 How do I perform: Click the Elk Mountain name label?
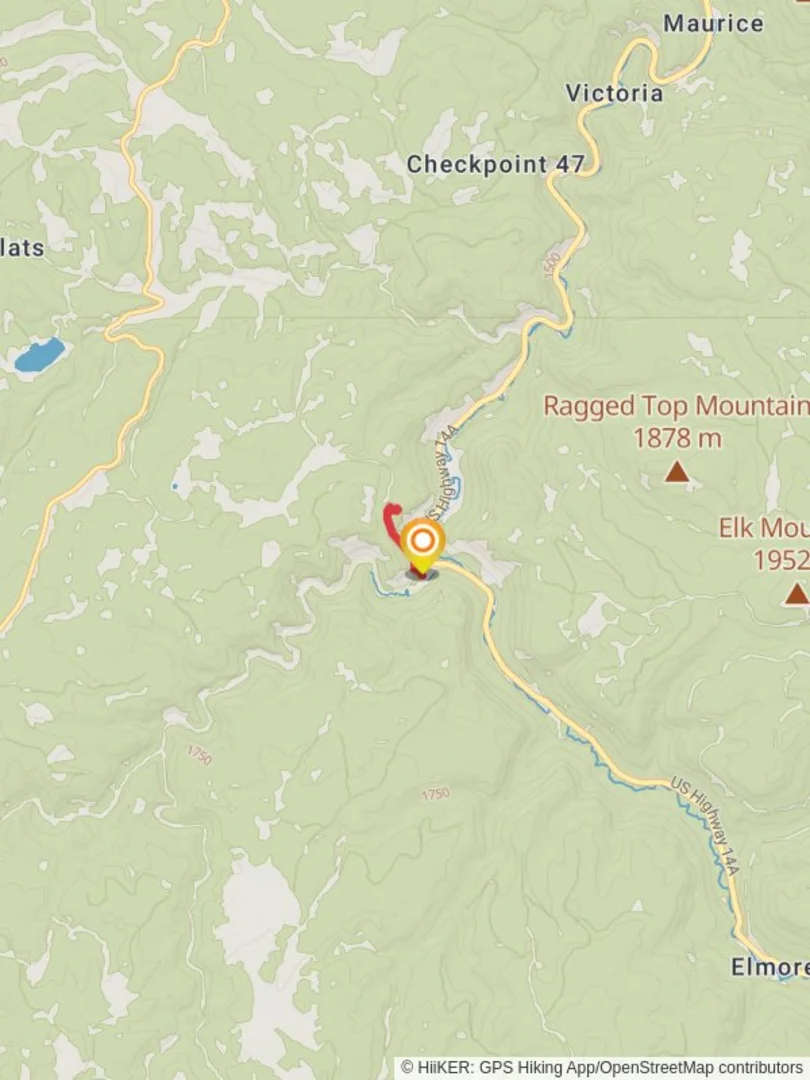[765, 528]
